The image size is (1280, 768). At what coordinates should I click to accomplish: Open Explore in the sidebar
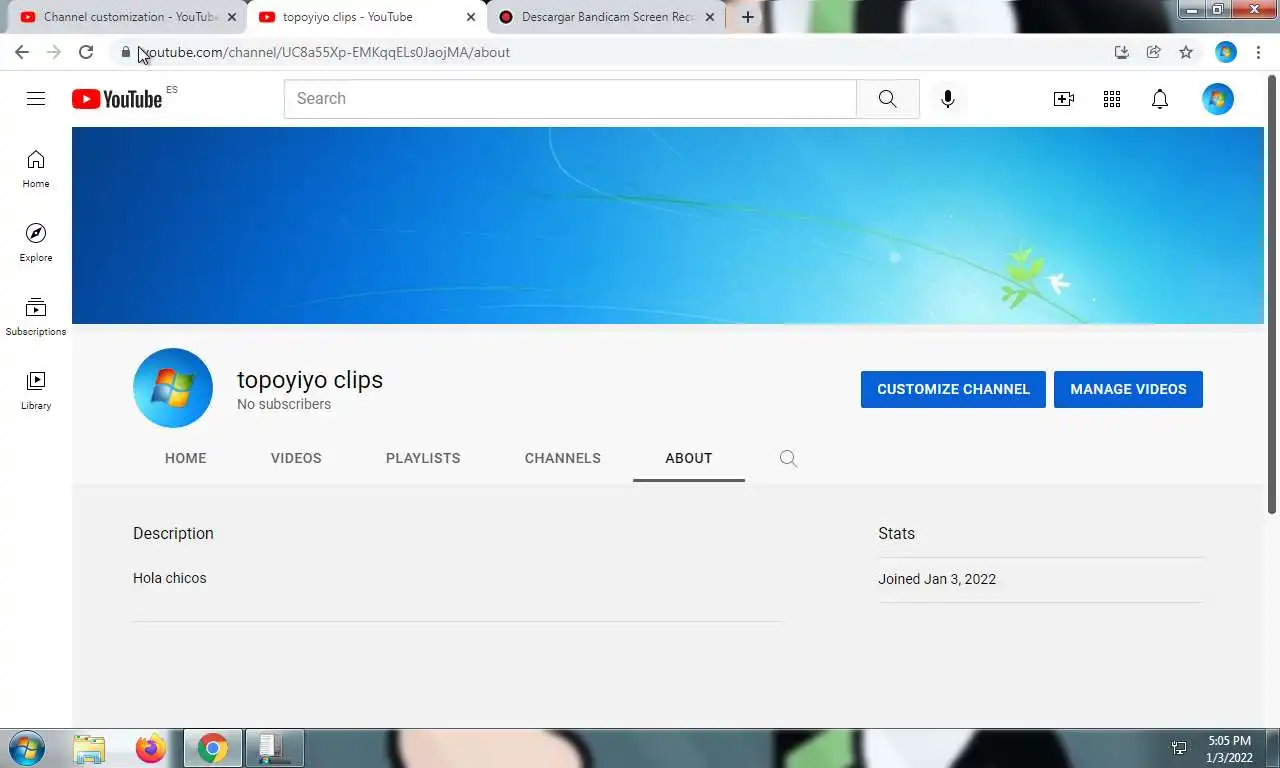(x=36, y=243)
